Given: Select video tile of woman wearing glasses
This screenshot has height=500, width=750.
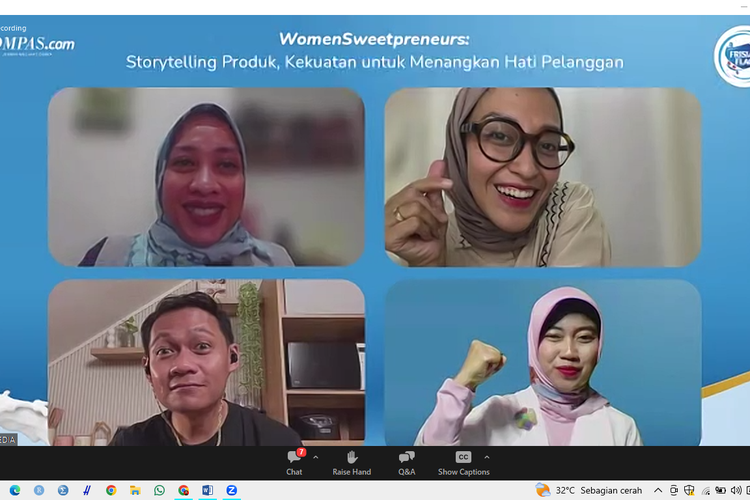Looking at the screenshot, I should (543, 177).
